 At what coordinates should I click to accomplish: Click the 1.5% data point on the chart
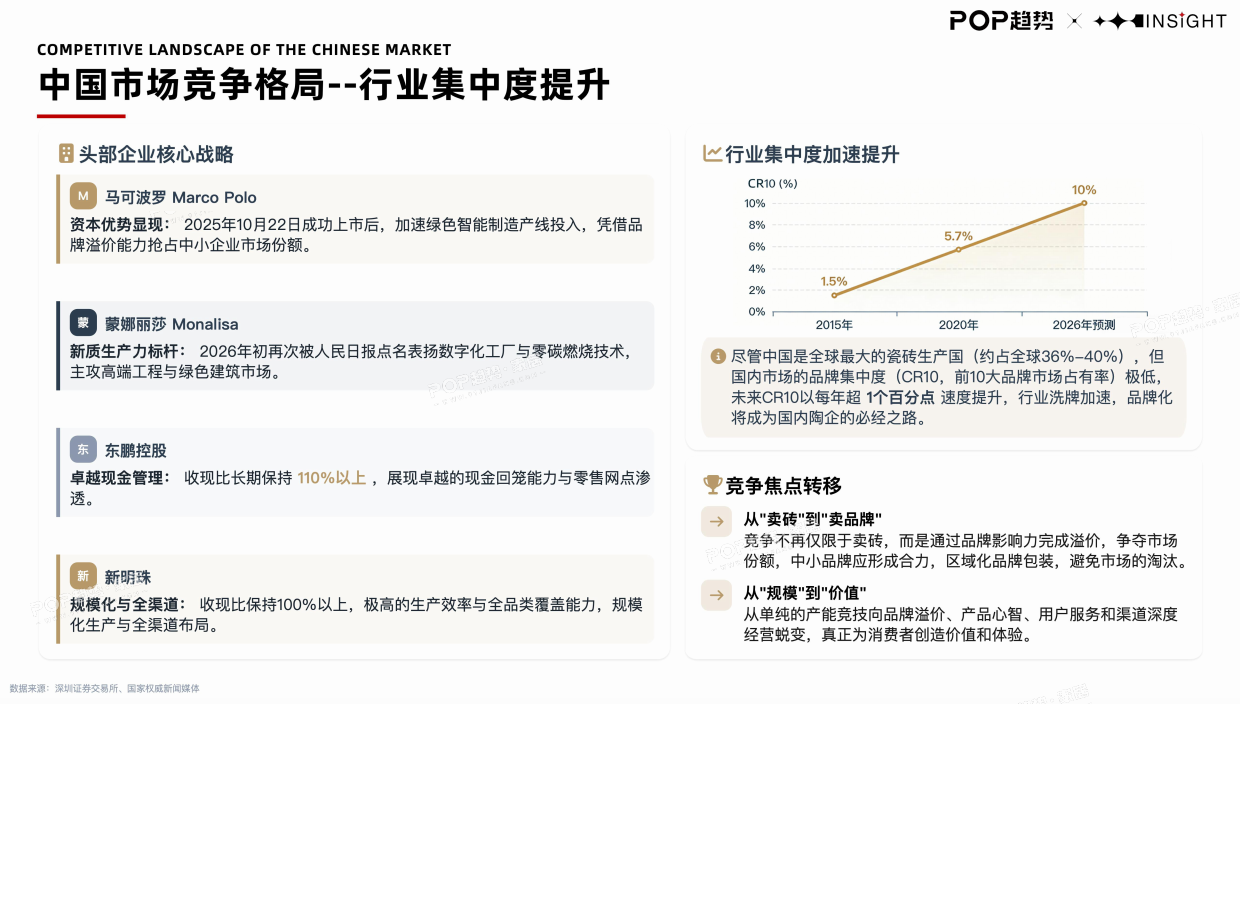pyautogui.click(x=834, y=295)
